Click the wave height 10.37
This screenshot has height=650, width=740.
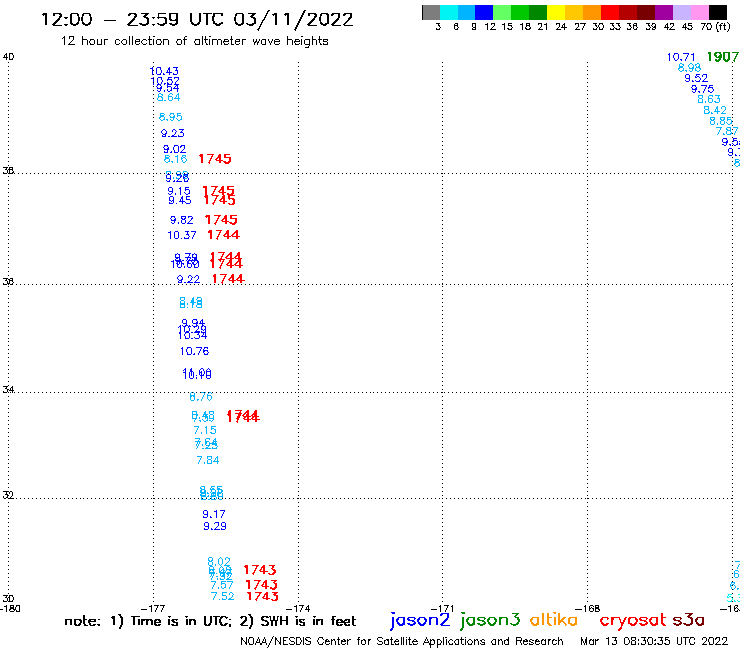[182, 235]
